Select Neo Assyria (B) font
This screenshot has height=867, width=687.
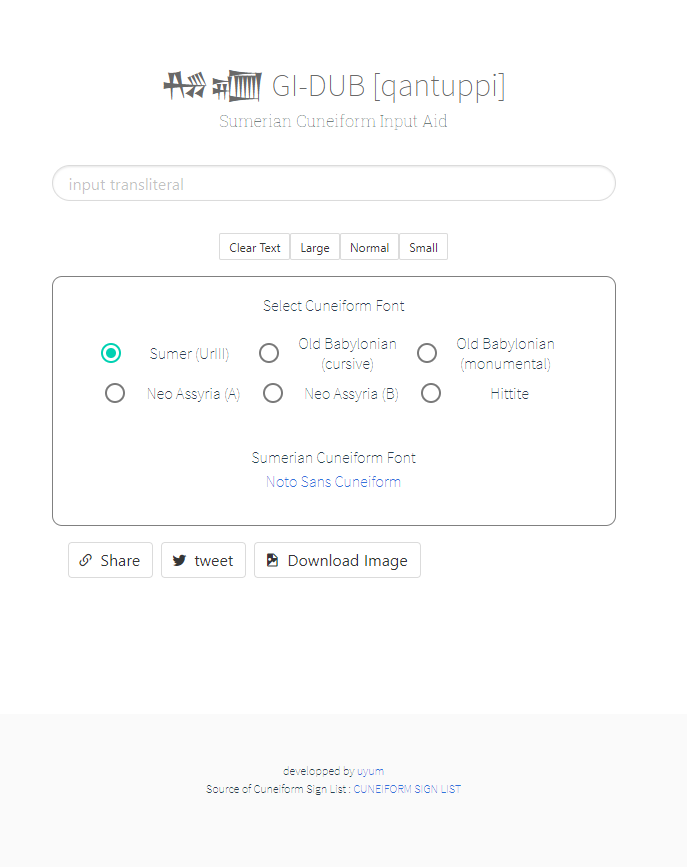[273, 393]
